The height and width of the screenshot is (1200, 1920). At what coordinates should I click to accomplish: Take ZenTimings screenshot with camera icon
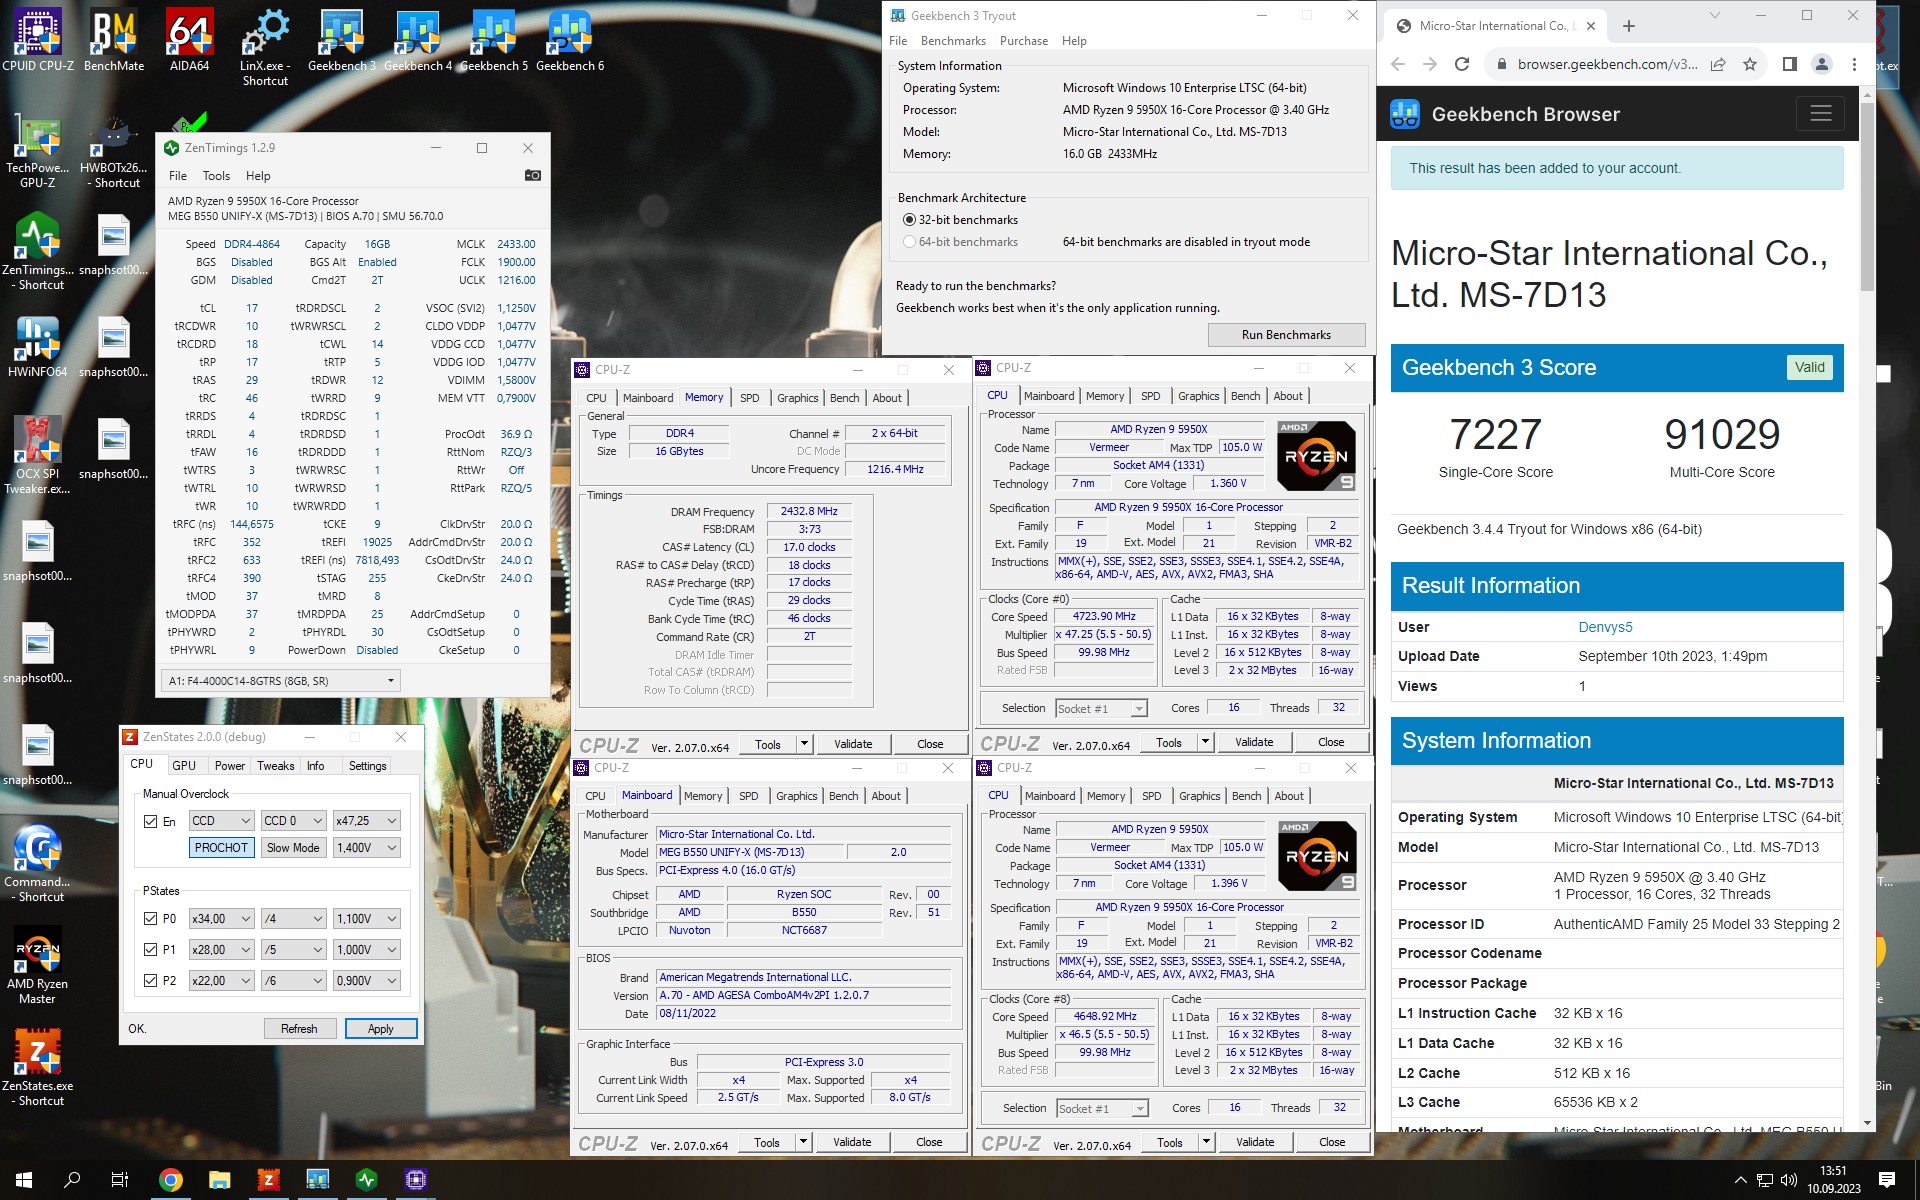point(533,175)
